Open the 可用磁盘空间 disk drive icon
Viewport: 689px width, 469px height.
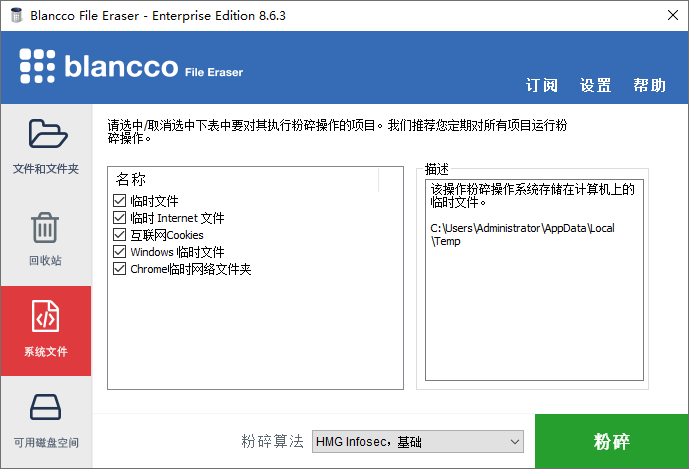(x=45, y=407)
